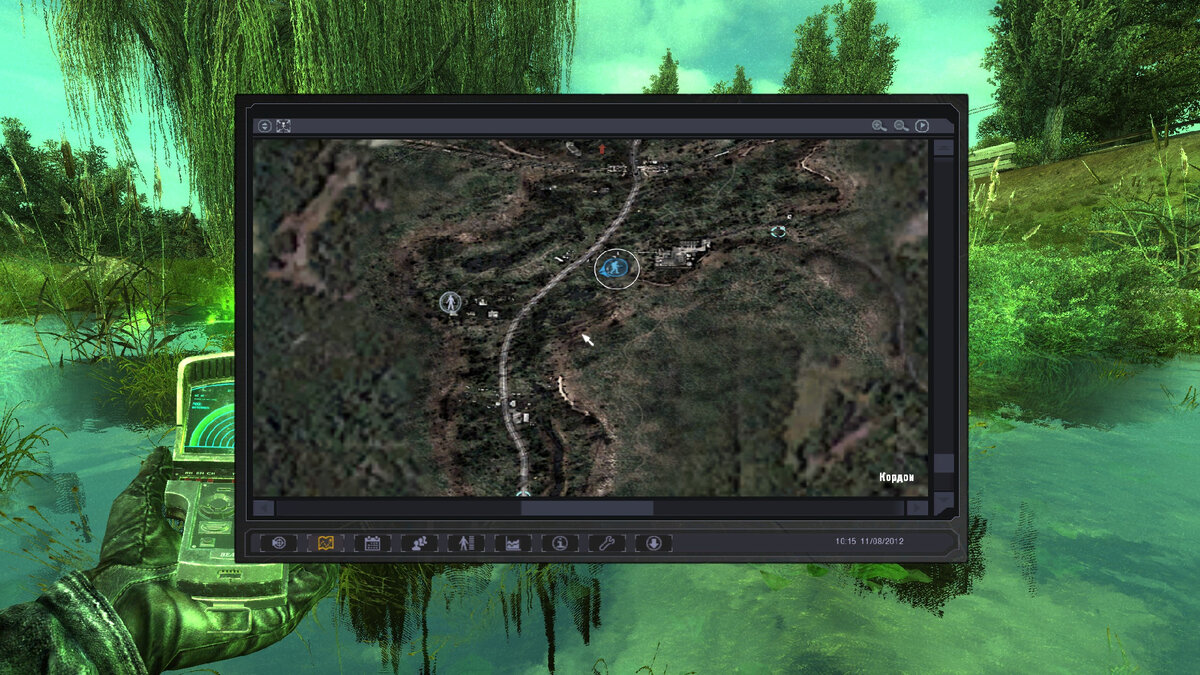Click the horizontal scrollbar thumb
The width and height of the screenshot is (1200, 675).
point(587,508)
